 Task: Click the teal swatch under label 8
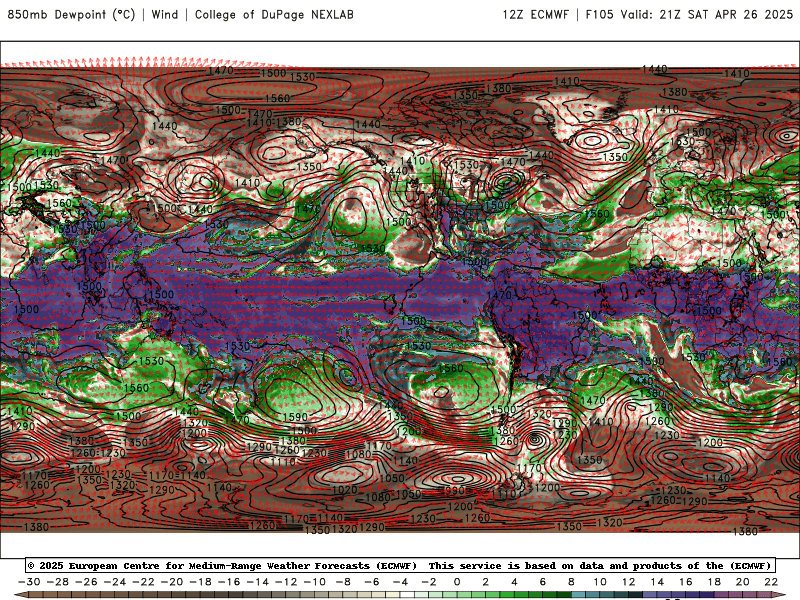[x=578, y=595]
